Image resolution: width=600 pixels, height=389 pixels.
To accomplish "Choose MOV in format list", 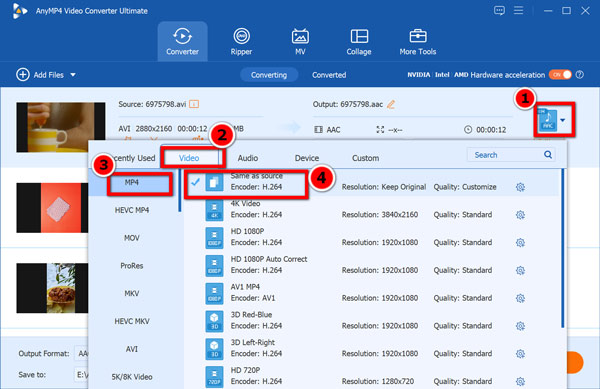I will click(x=132, y=238).
